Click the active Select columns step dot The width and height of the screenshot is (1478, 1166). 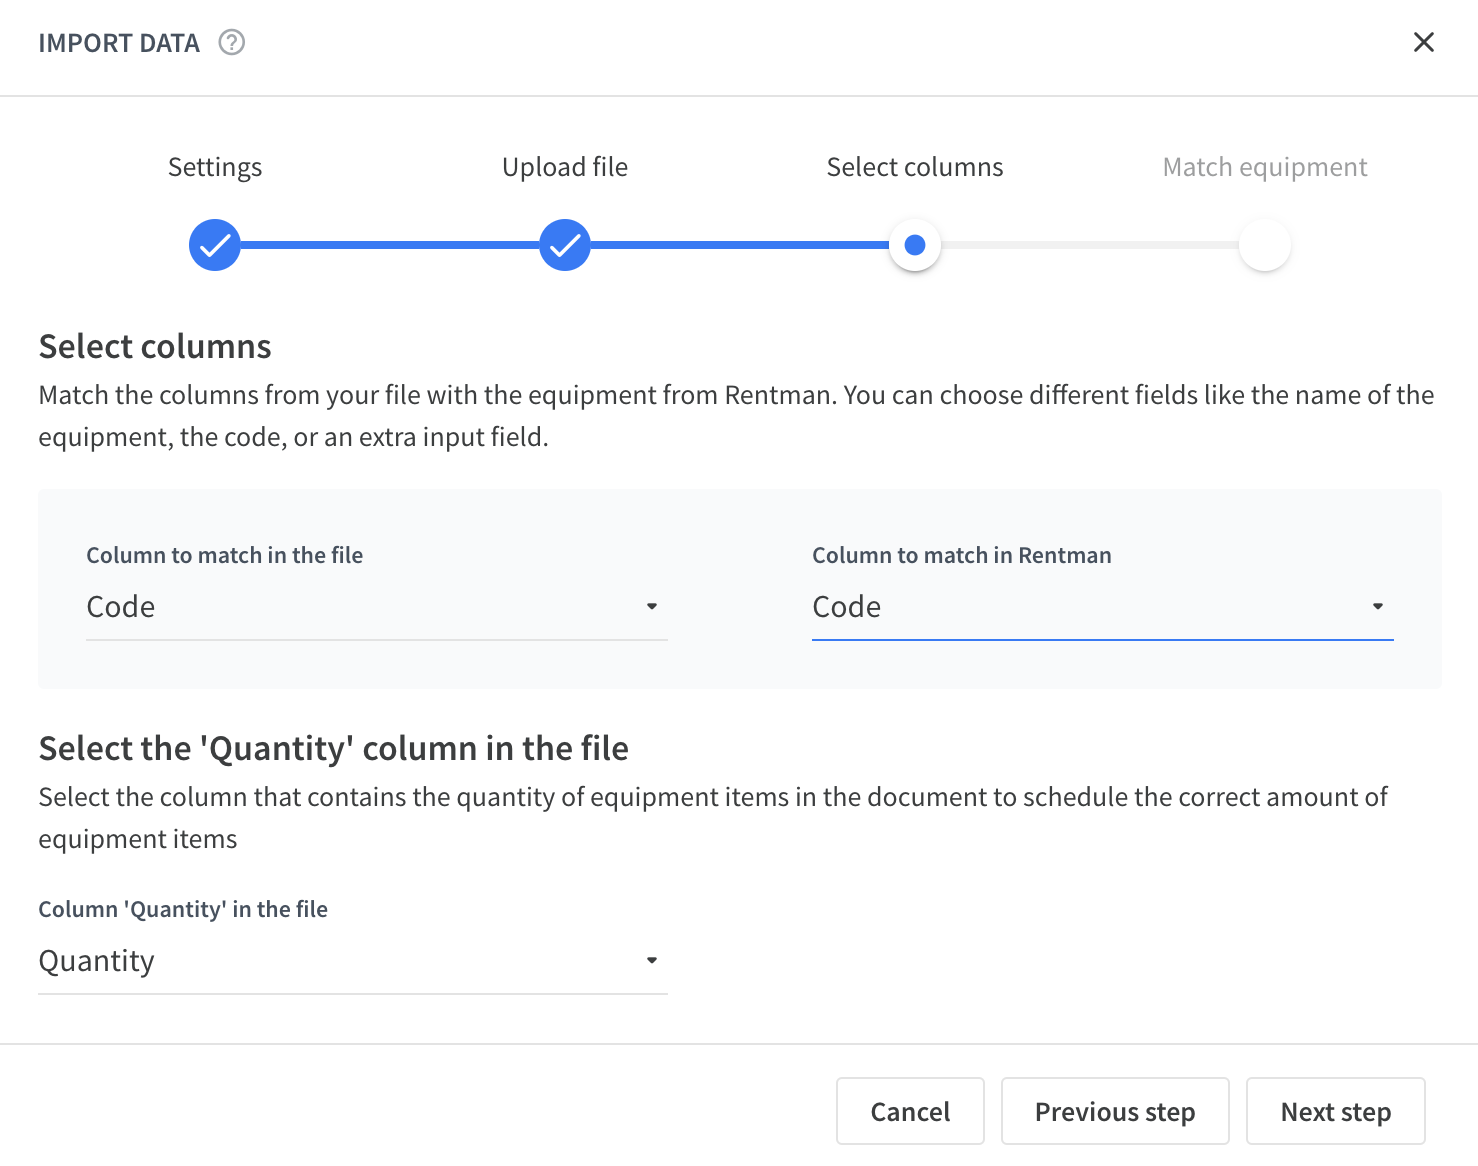[x=915, y=245]
